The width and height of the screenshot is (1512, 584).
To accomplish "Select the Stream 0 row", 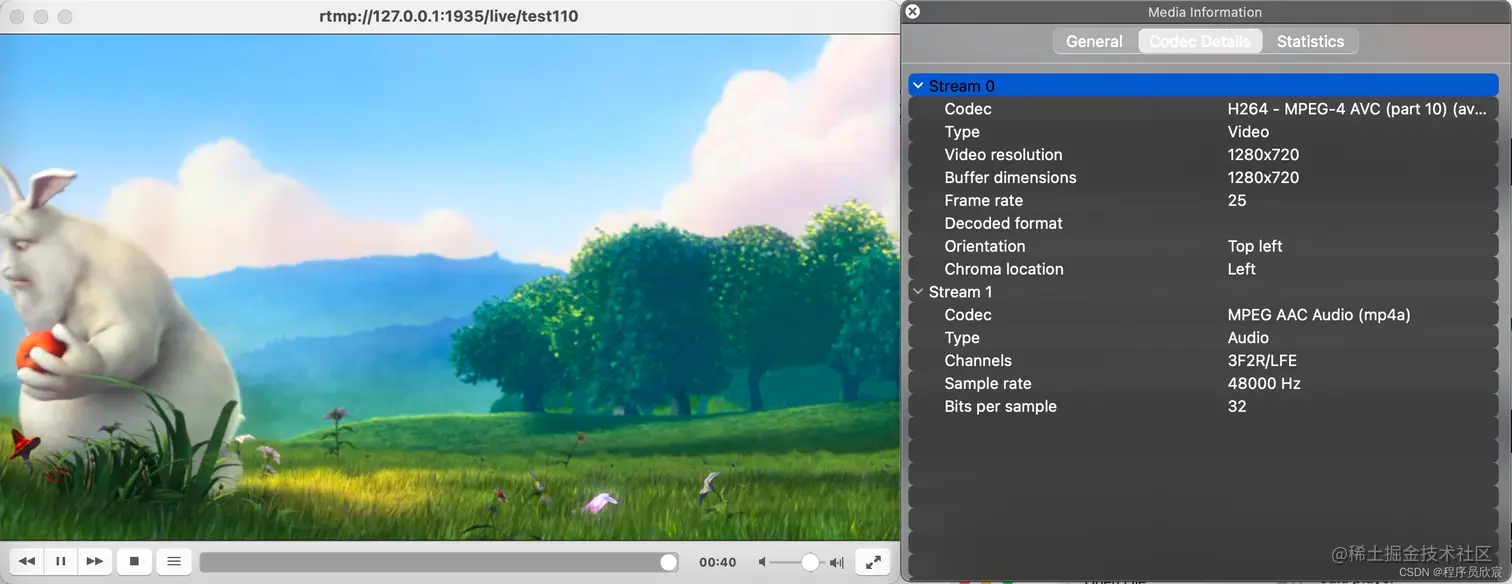I will (x=1203, y=86).
